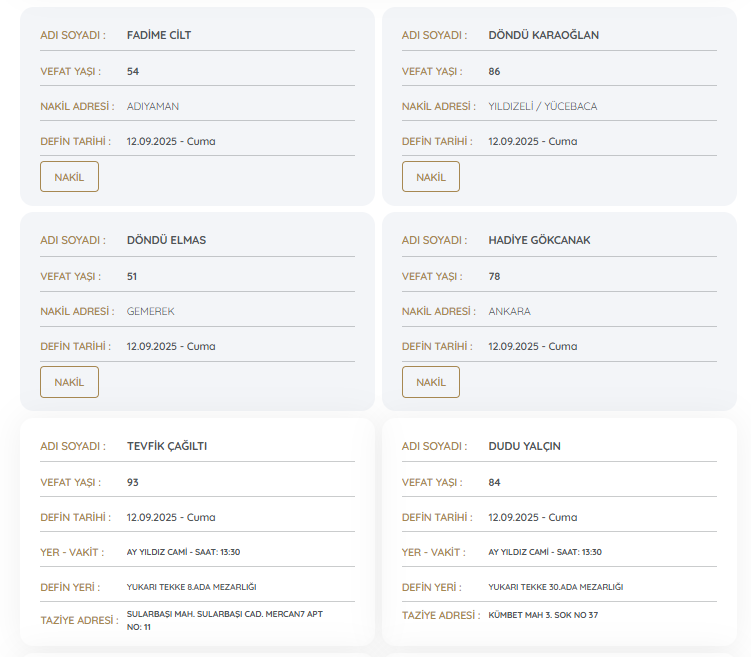Viewport: 751px width, 657px height.
Task: Click the Gemerek transfer address
Action: pos(150,311)
